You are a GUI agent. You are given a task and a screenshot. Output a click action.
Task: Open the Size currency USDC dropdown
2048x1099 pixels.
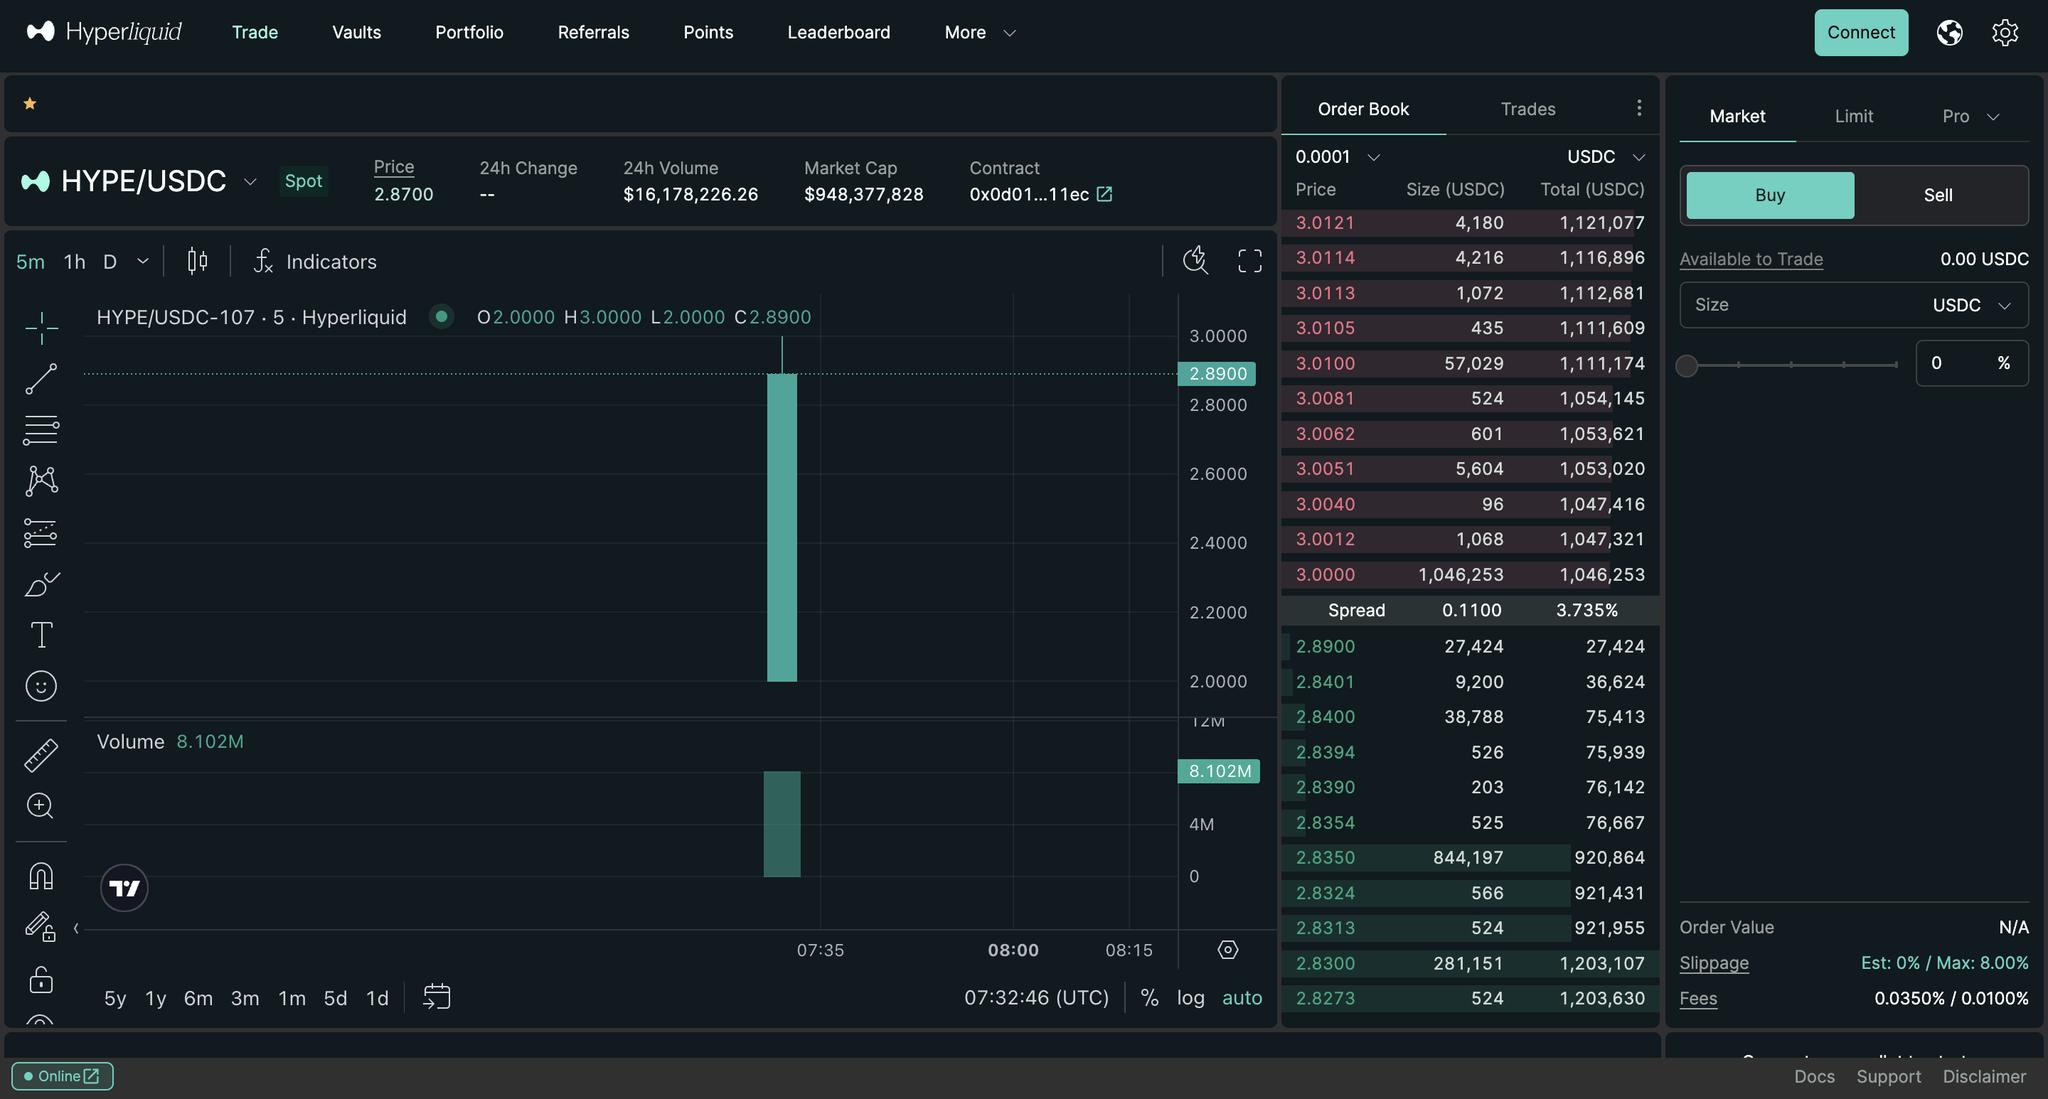tap(1971, 305)
